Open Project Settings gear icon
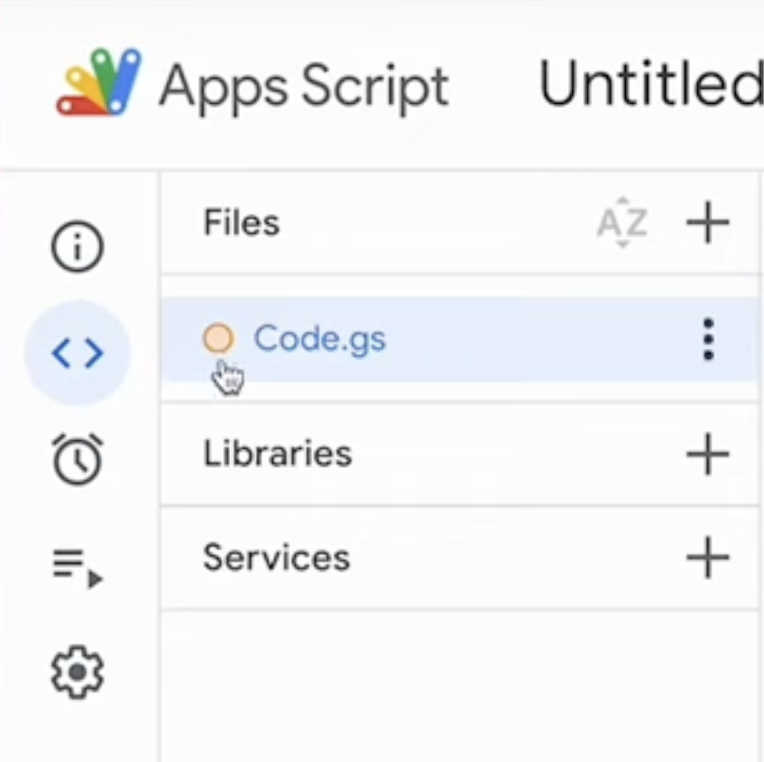764x762 pixels. coord(77,672)
